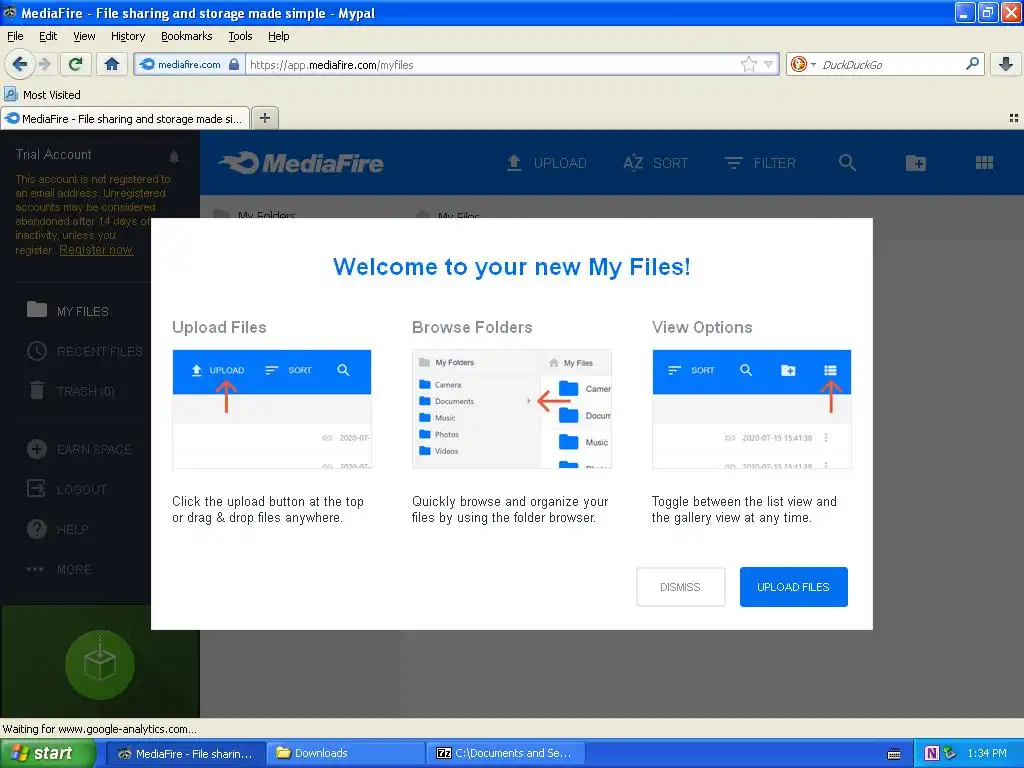
Task: Open the History menu
Action: click(x=128, y=36)
